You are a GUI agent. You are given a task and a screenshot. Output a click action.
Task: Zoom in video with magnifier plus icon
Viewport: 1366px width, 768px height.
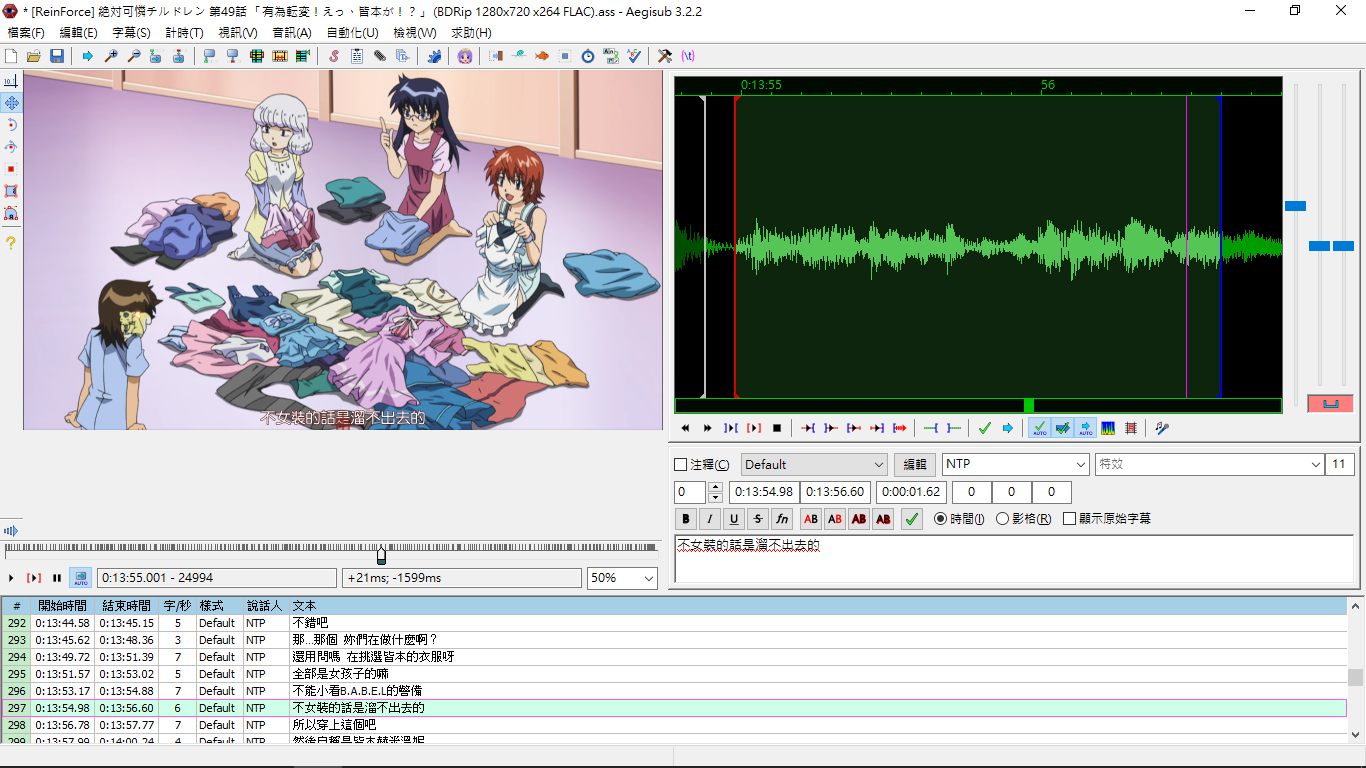pyautogui.click(x=111, y=56)
